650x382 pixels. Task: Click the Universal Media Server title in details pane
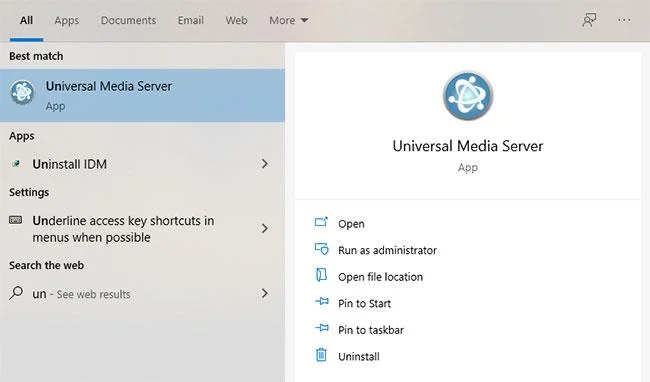point(468,146)
